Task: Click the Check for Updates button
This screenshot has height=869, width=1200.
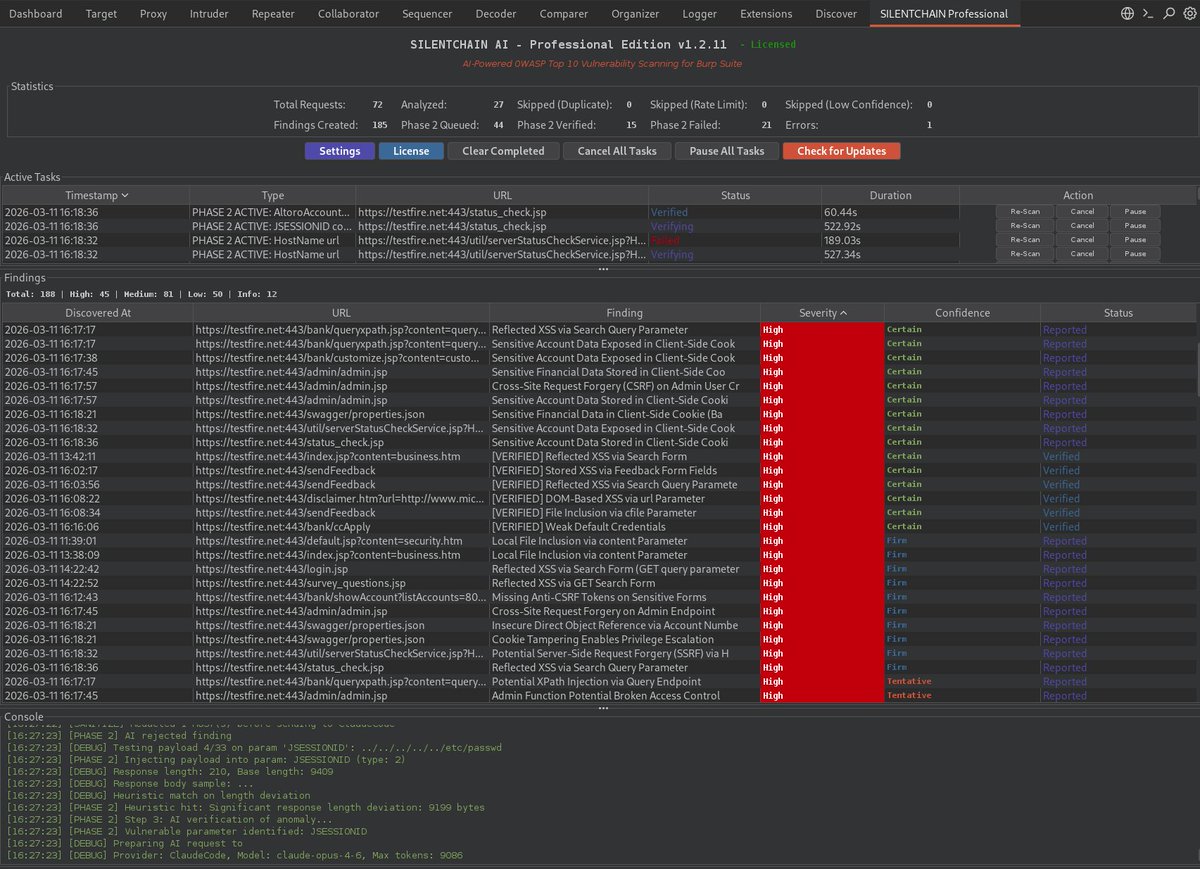Action: point(841,151)
